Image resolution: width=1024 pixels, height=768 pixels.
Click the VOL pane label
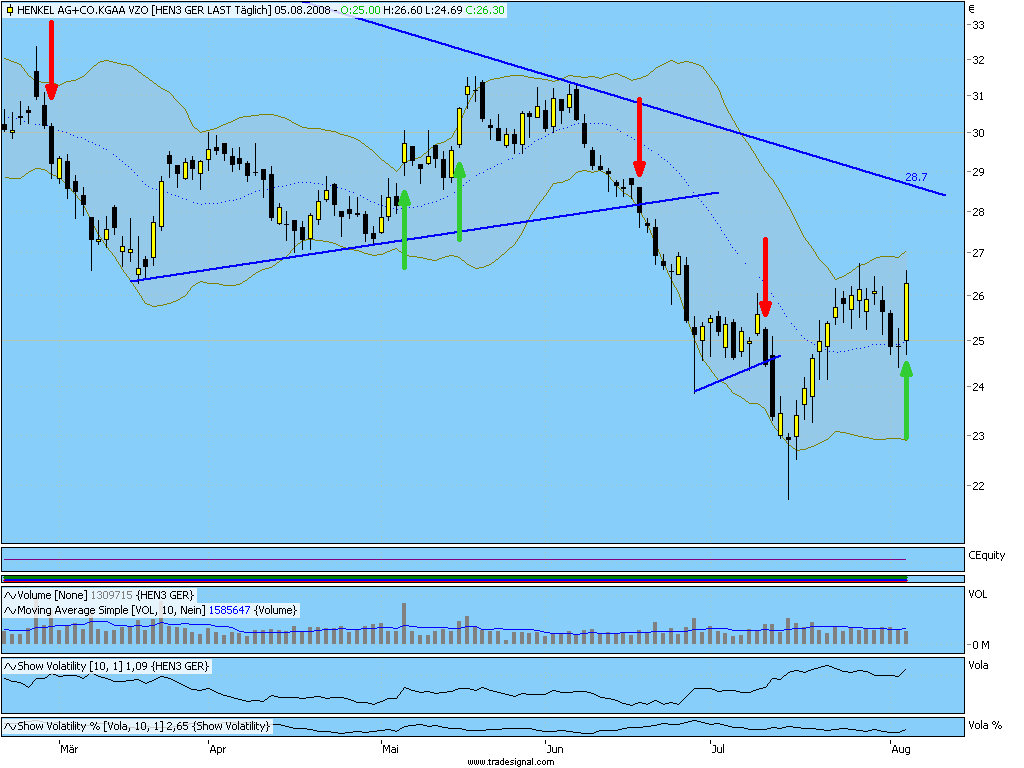[978, 594]
